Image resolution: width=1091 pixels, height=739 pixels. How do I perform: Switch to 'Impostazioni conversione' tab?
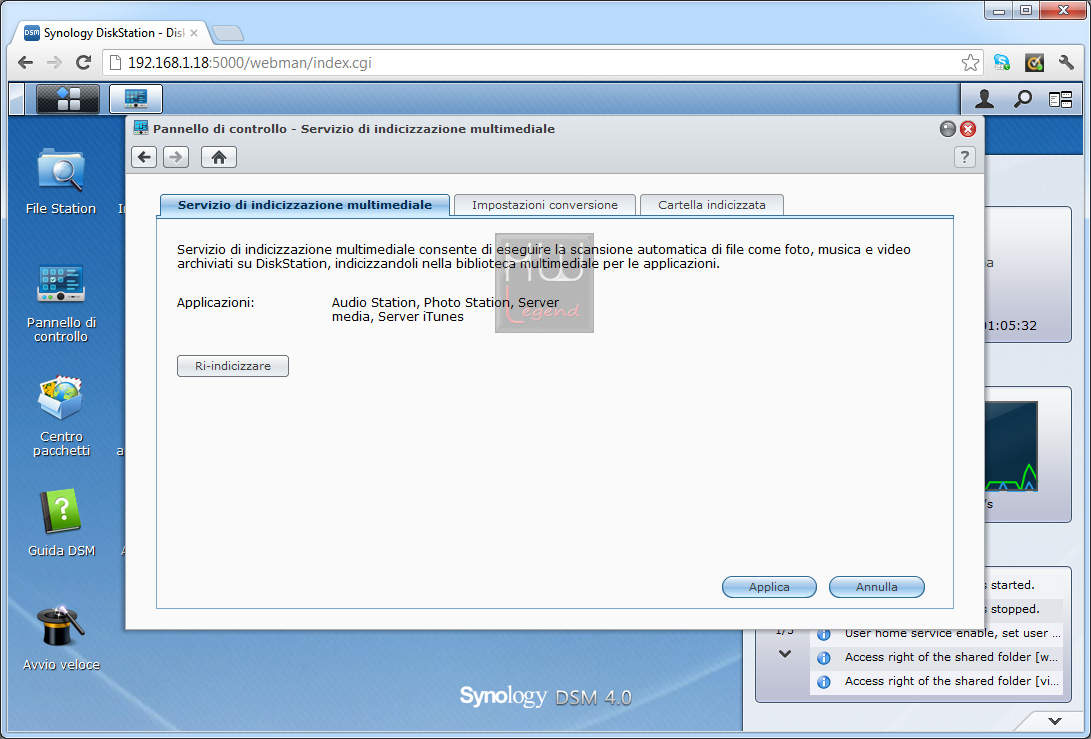(545, 205)
